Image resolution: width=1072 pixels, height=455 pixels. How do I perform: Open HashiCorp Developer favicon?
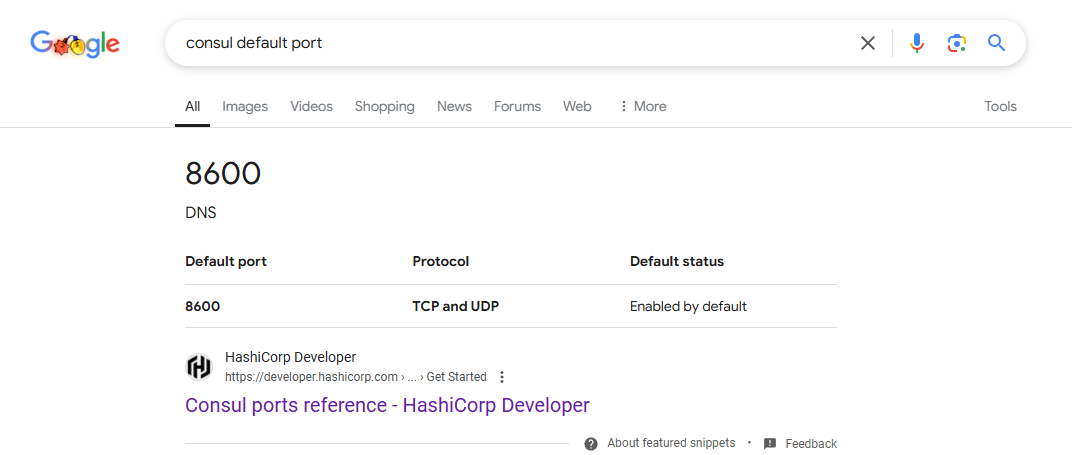point(199,368)
